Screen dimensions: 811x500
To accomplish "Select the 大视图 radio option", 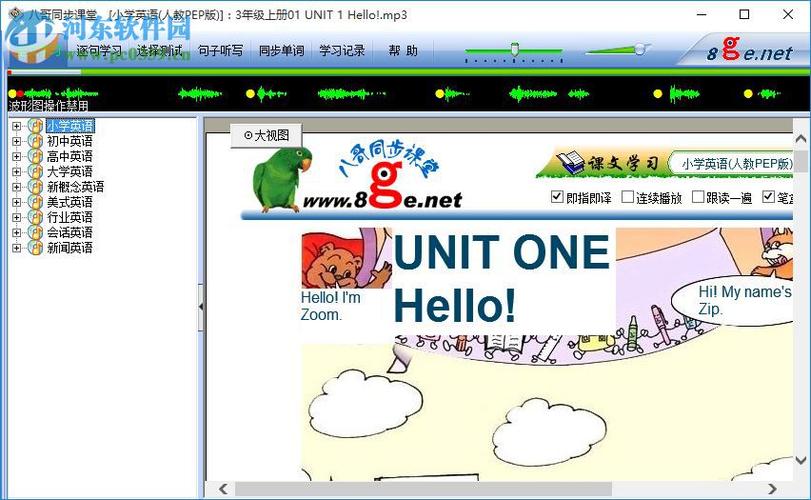I will pyautogui.click(x=248, y=135).
